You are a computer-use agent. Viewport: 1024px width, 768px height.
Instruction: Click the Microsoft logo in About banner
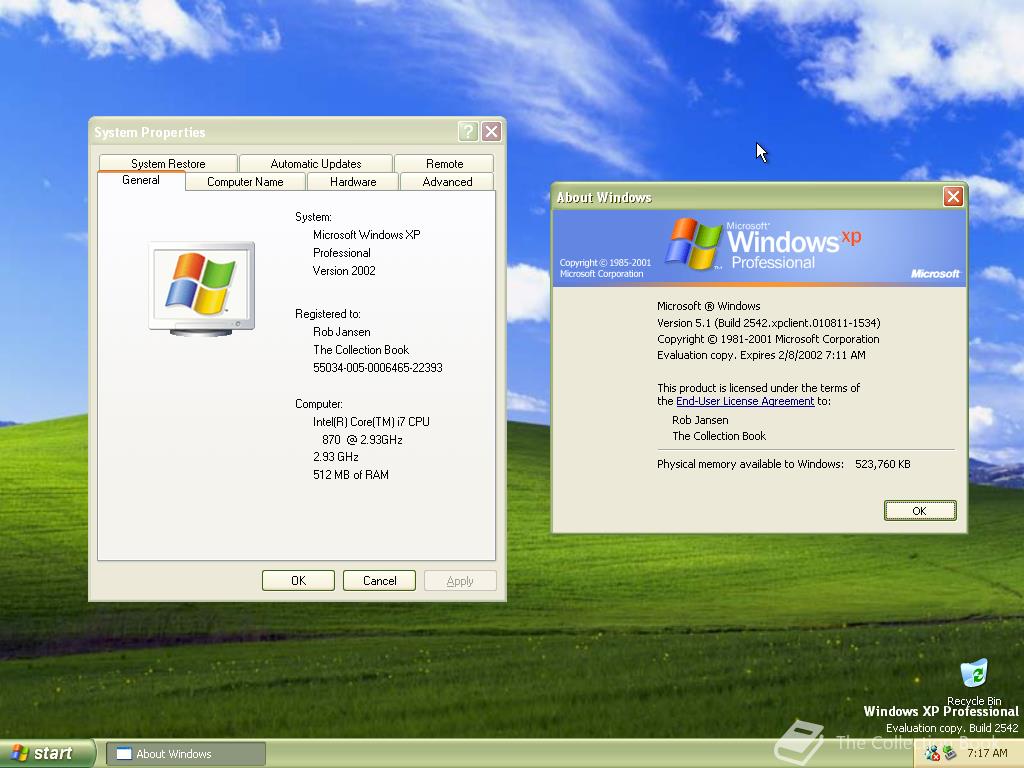click(x=935, y=274)
